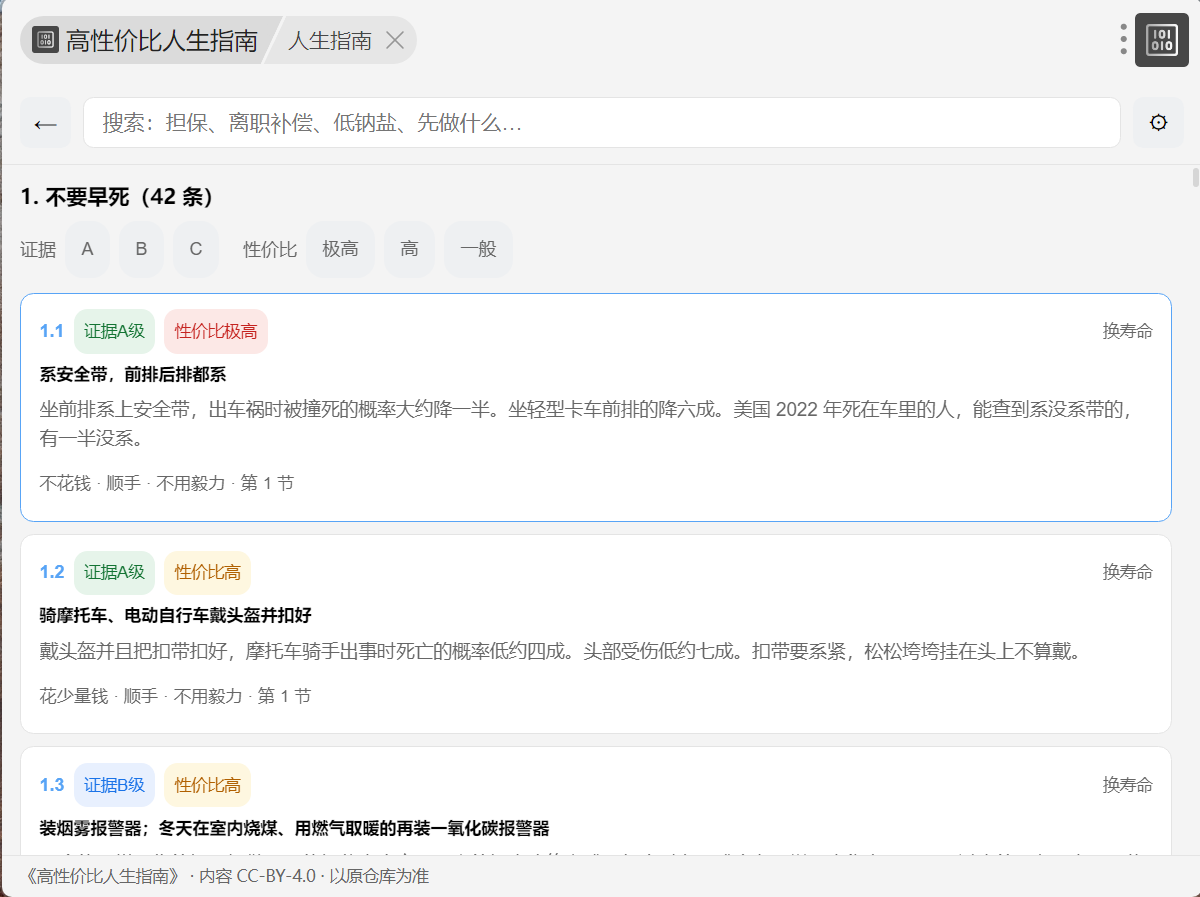Screen dimensions: 1200x897
Task: Focus the 搜索 search input field
Action: 602,123
